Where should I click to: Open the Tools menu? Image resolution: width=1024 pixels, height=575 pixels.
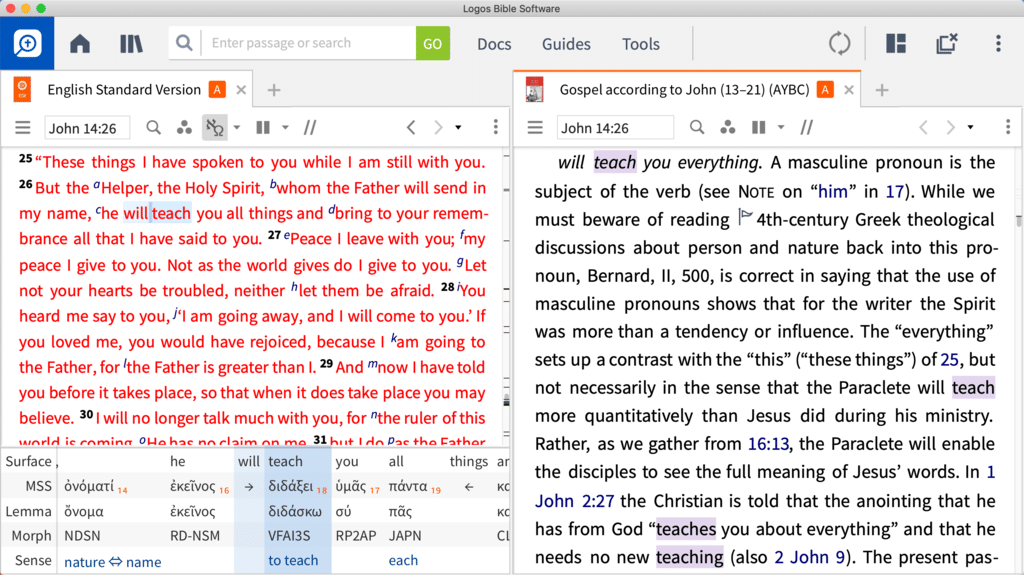[x=641, y=44]
